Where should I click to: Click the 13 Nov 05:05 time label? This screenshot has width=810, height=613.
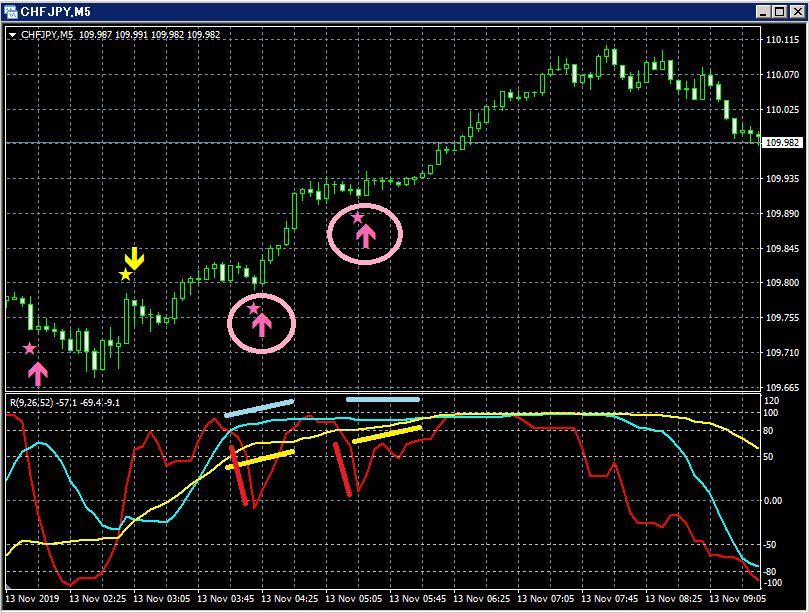click(353, 599)
